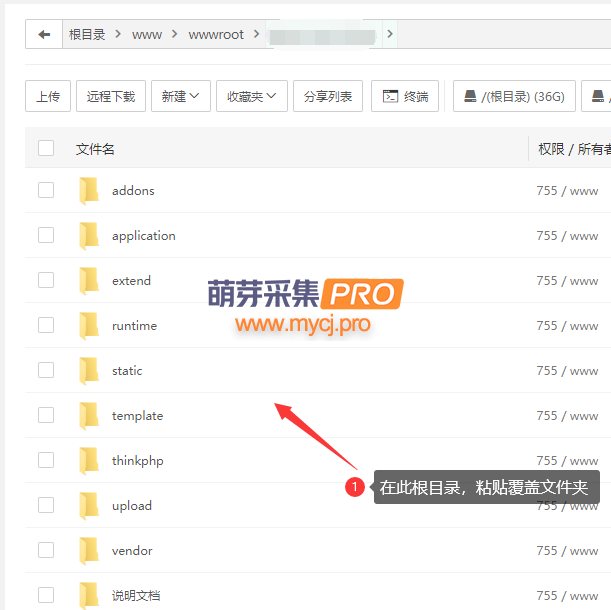The height and width of the screenshot is (610, 611).
Task: Click the back arrow navigation icon
Action: click(44, 34)
